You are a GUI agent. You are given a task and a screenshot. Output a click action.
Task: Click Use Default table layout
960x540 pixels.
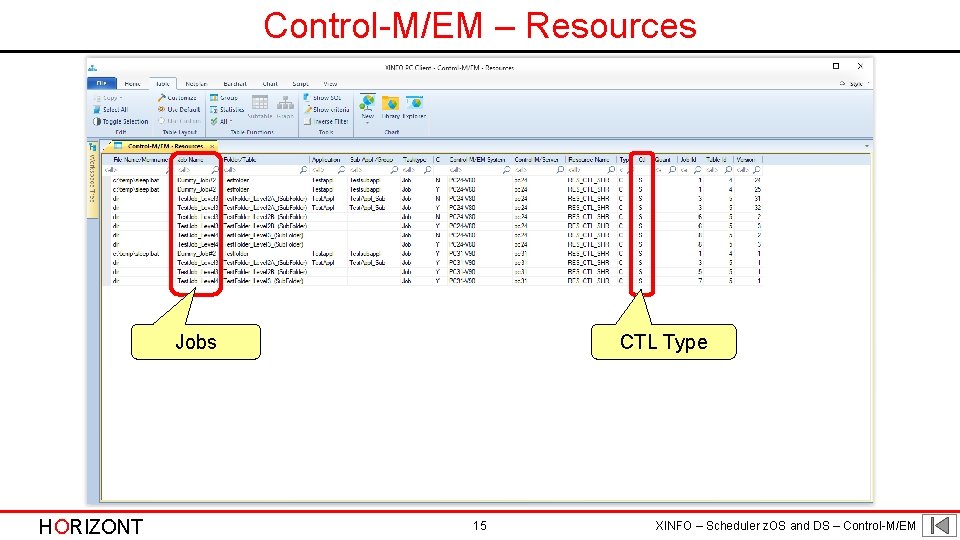179,110
